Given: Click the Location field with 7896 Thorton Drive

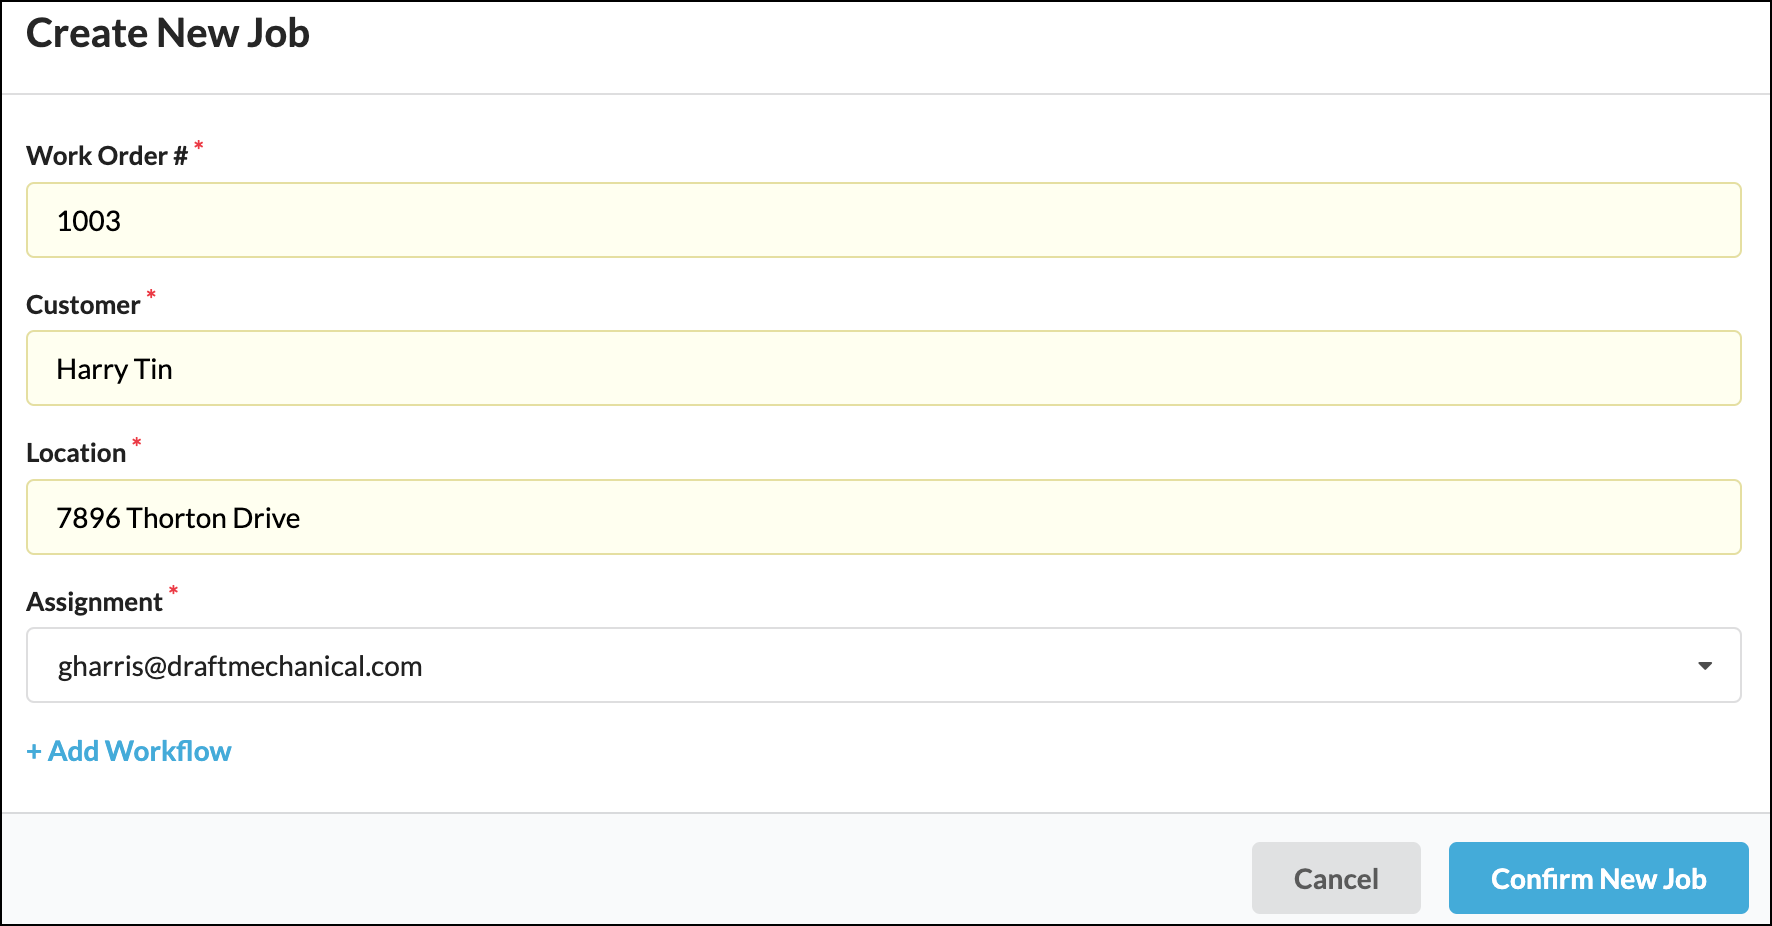Looking at the screenshot, I should point(883,518).
